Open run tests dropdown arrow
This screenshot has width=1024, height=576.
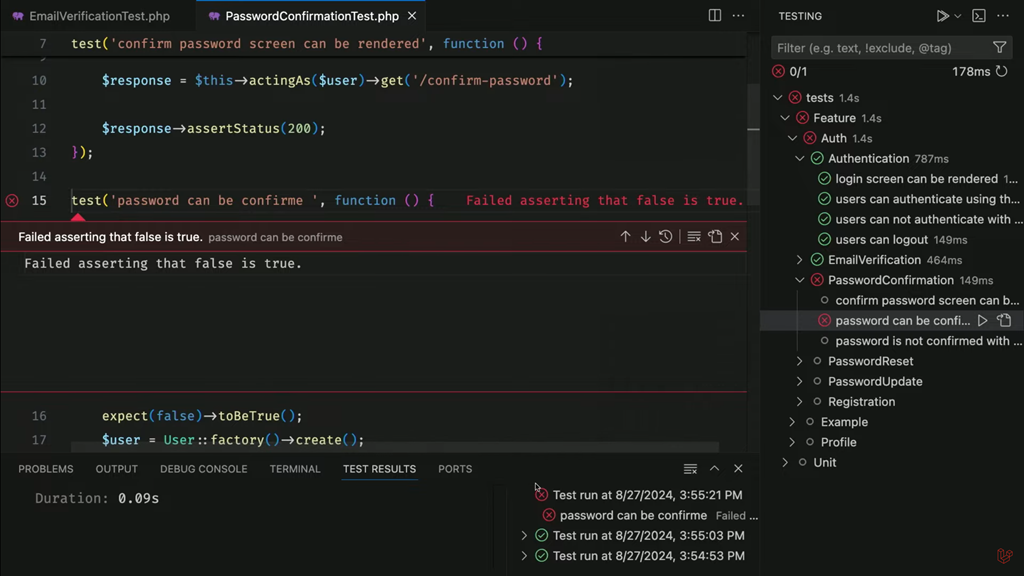pyautogui.click(x=957, y=16)
